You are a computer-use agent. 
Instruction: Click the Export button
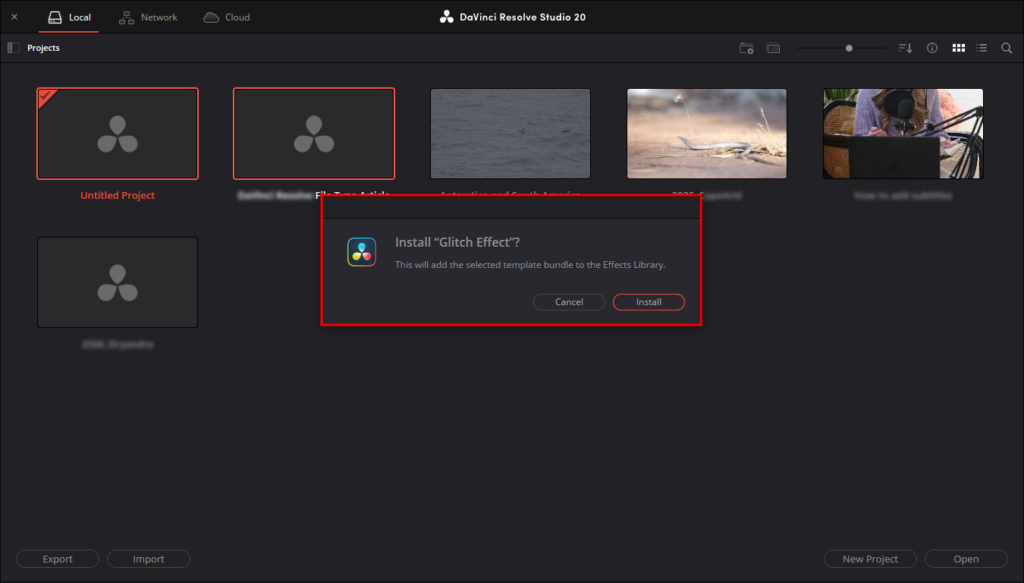[57, 559]
